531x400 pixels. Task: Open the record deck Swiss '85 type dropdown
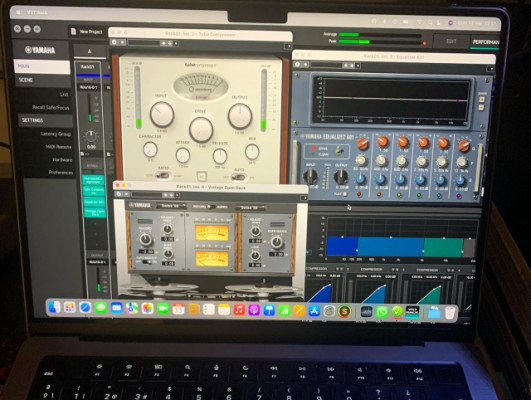(171, 206)
